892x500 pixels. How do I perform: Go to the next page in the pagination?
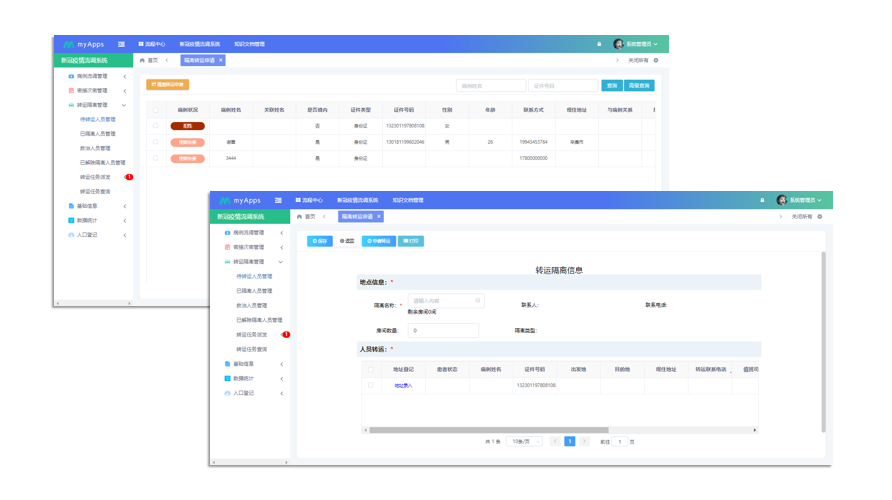point(585,441)
